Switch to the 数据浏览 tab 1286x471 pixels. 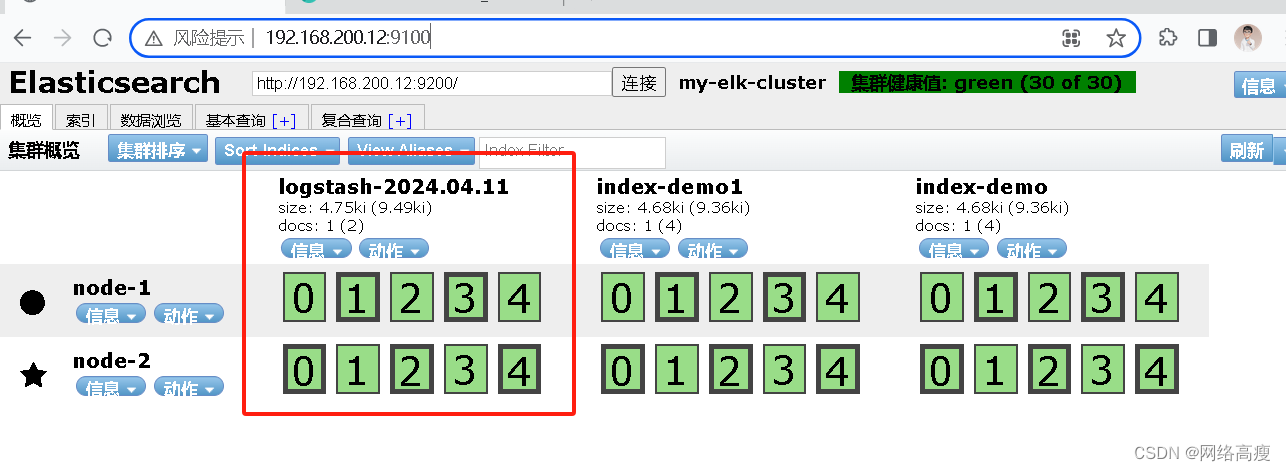[x=151, y=119]
